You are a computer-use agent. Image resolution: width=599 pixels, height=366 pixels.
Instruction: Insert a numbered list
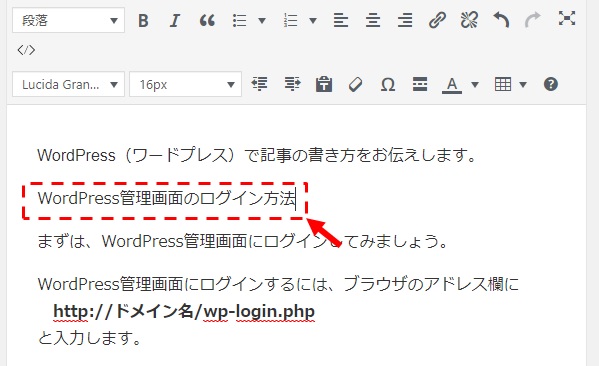click(291, 20)
